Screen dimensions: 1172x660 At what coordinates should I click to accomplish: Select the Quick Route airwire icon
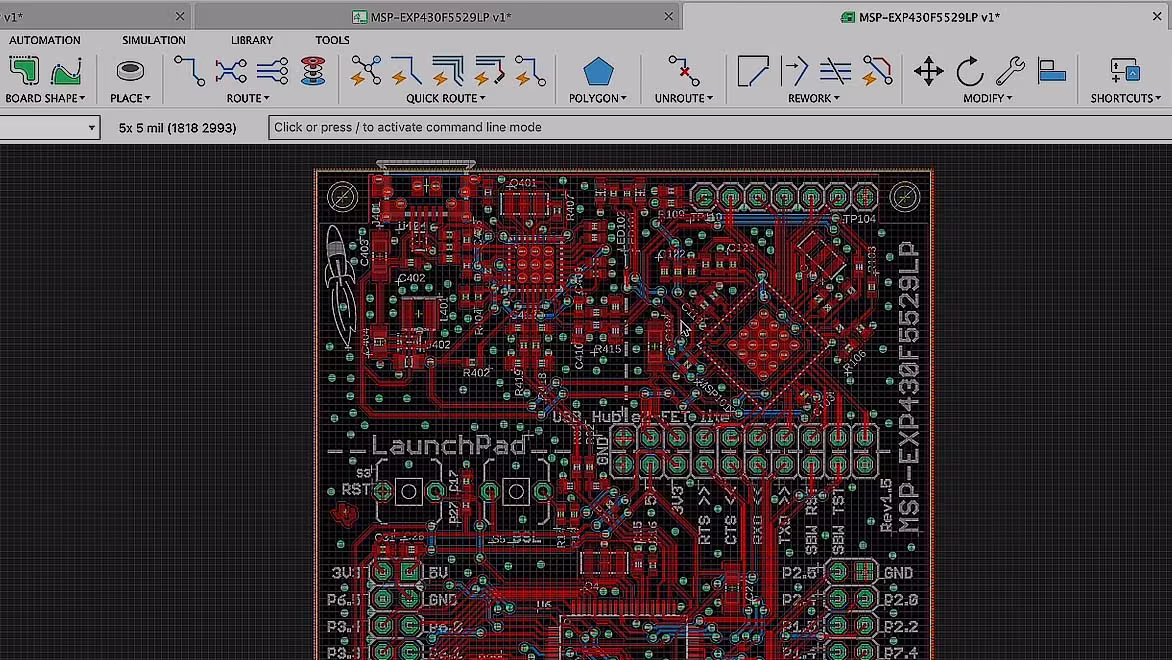click(x=366, y=71)
